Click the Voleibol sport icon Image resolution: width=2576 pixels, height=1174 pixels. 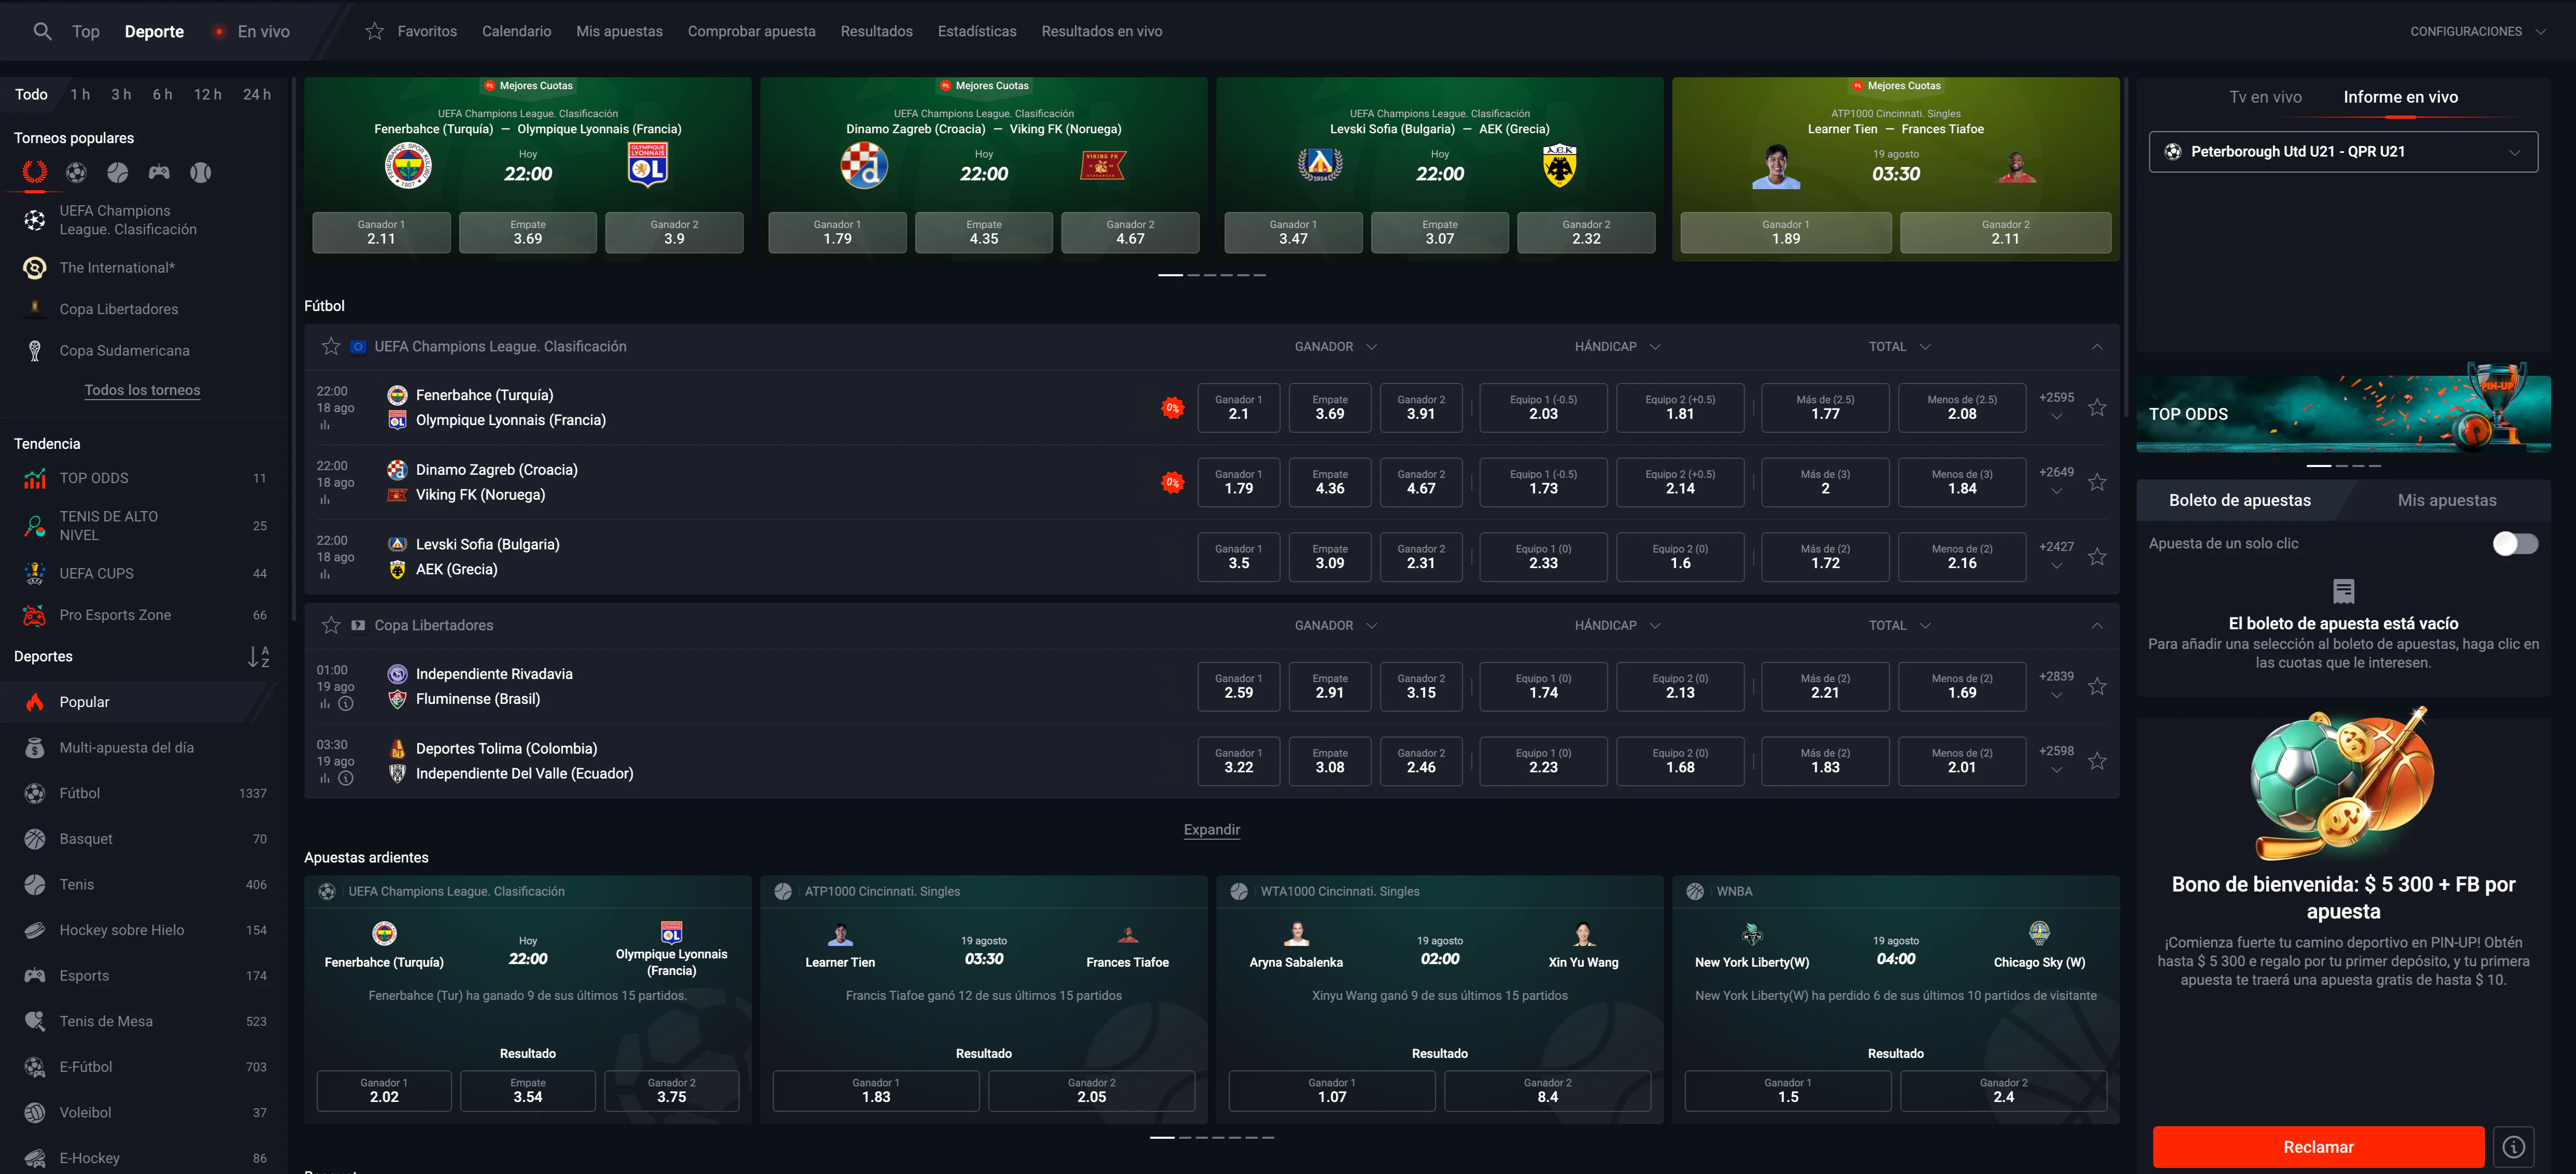[35, 1112]
